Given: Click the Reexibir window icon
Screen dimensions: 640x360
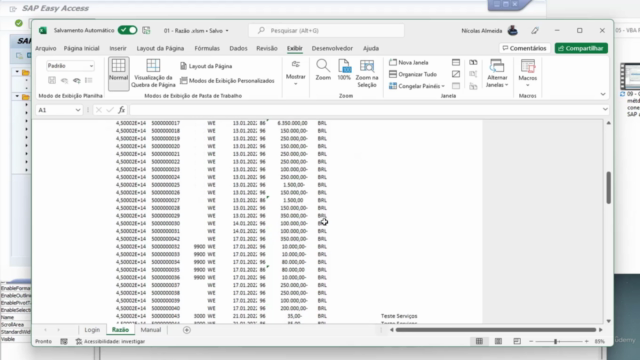Looking at the screenshot, I should [x=456, y=86].
